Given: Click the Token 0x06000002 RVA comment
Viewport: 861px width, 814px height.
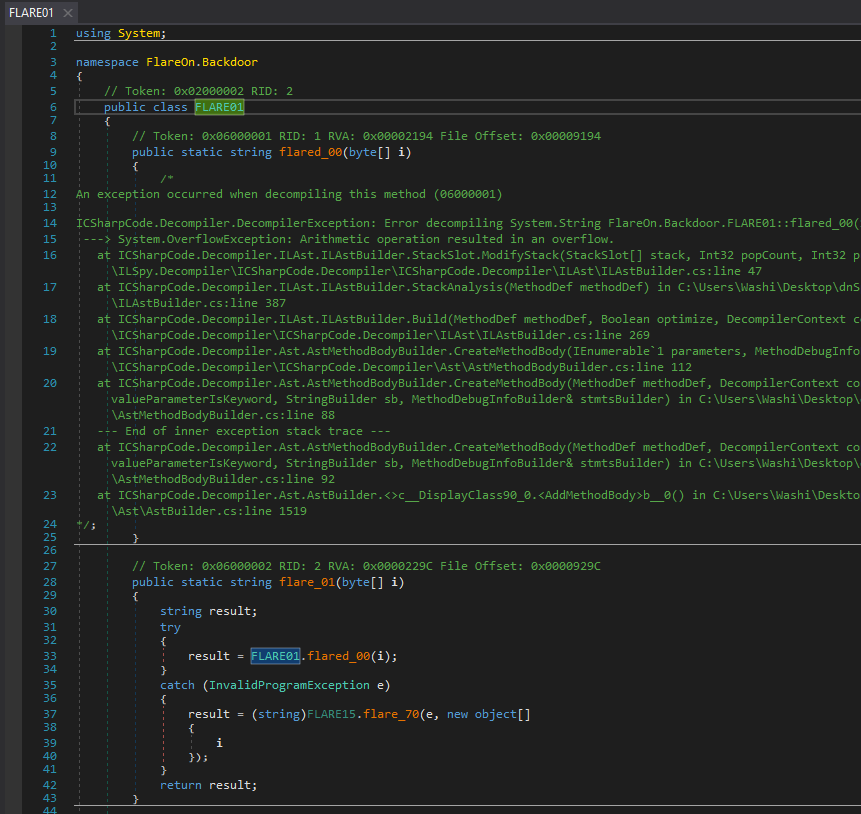Looking at the screenshot, I should tap(366, 566).
